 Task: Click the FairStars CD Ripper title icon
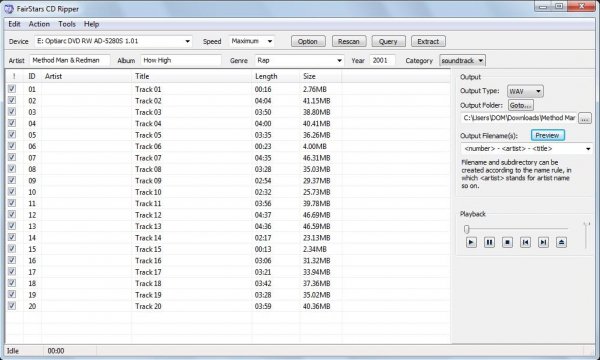8,8
